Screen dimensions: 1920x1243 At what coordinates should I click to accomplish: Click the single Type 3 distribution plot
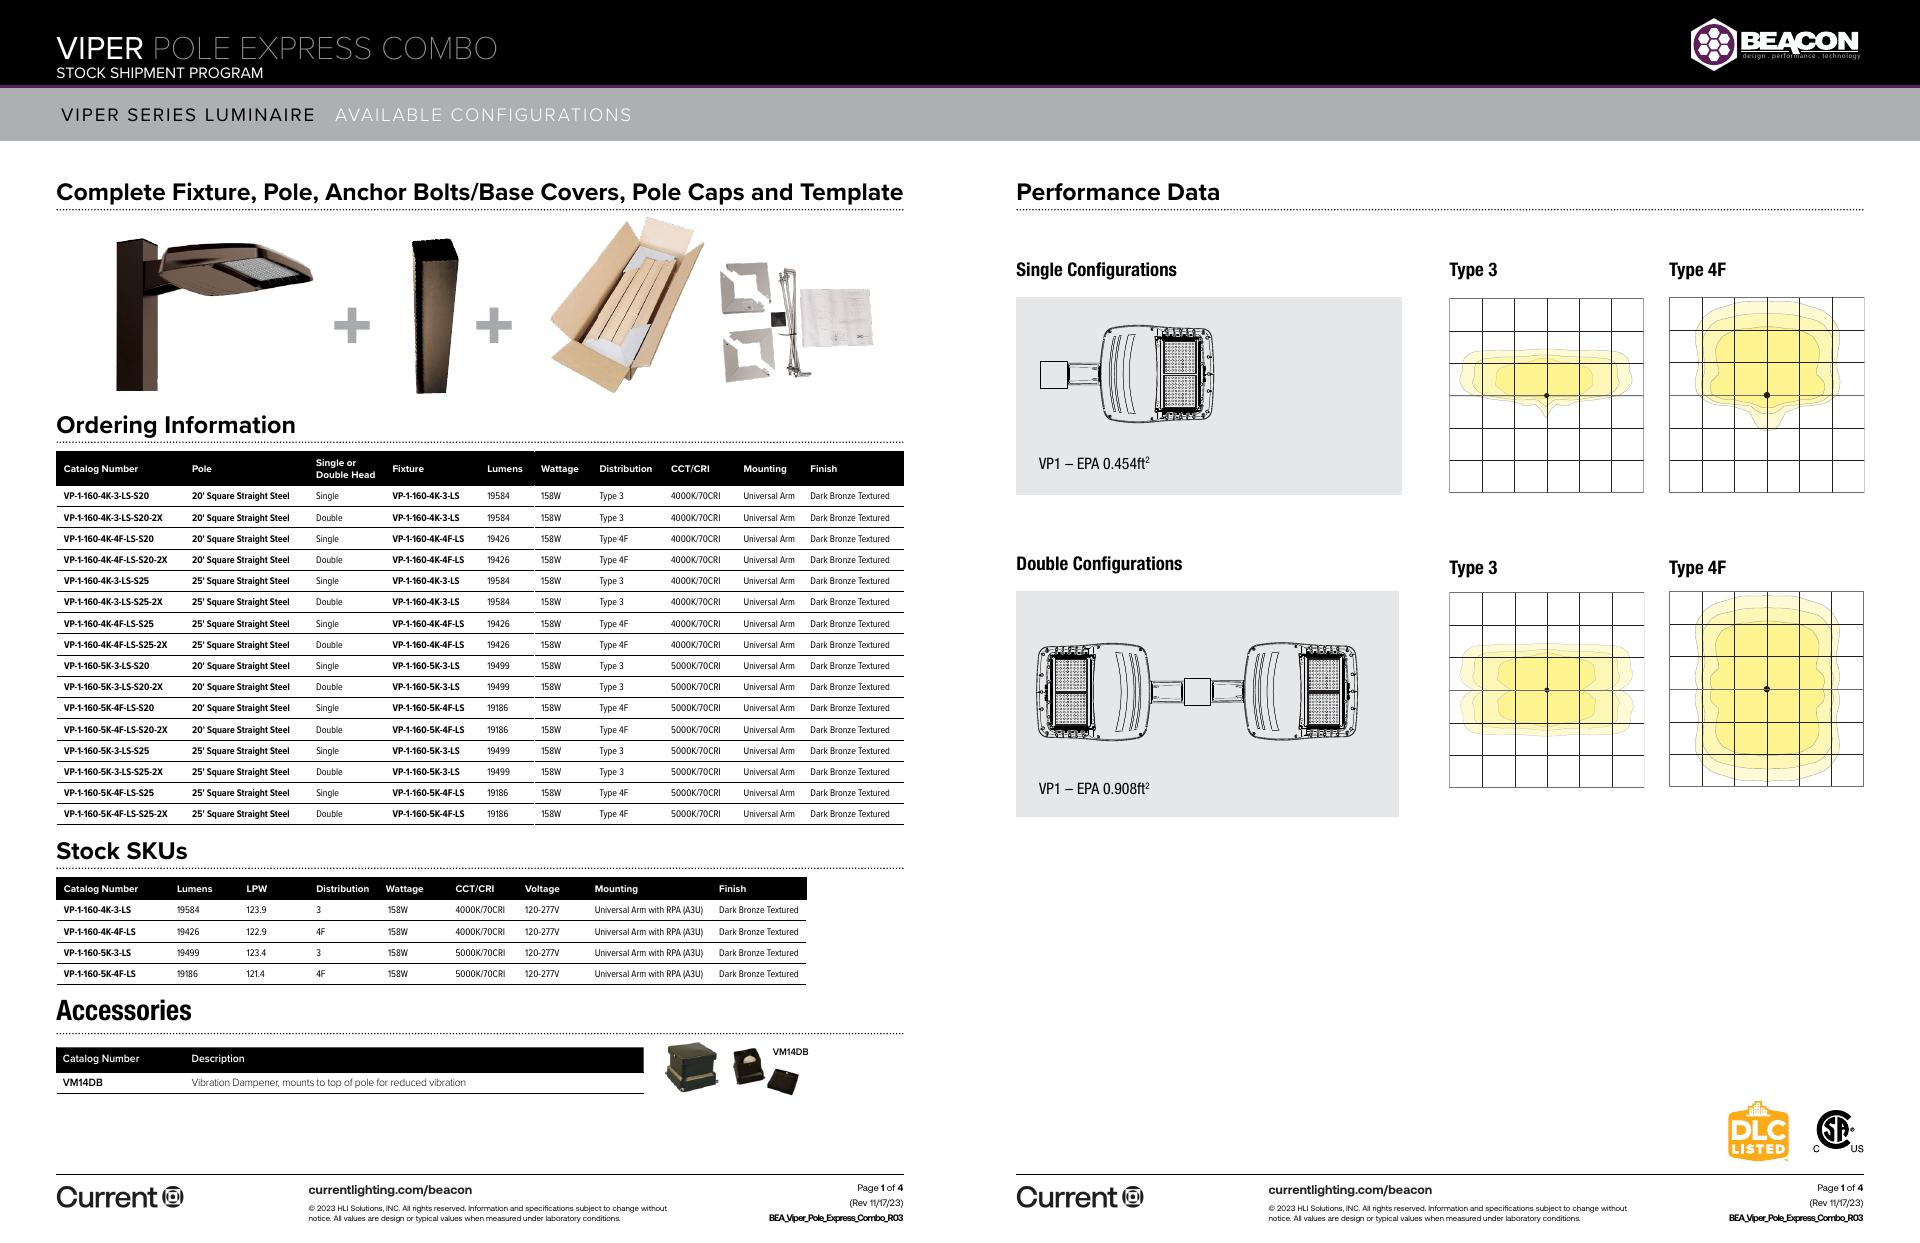(x=1545, y=394)
